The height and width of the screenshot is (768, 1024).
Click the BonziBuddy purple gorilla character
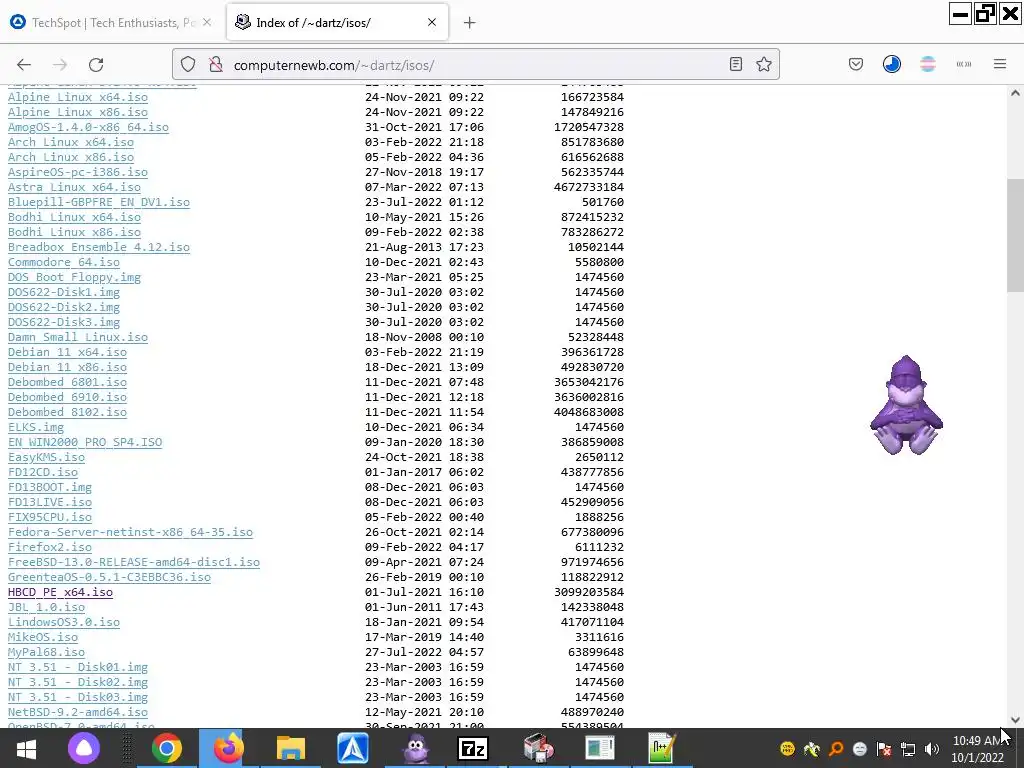[x=906, y=405]
